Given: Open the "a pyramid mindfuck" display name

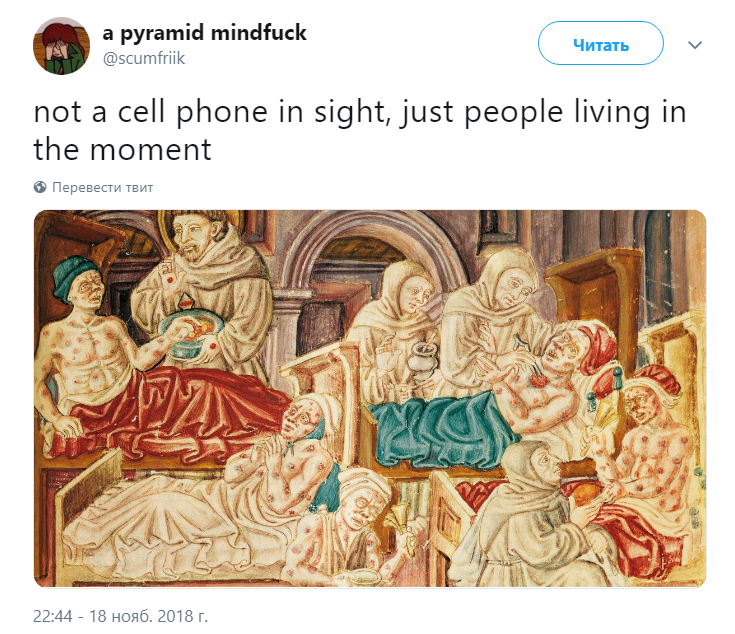Looking at the screenshot, I should click(204, 32).
